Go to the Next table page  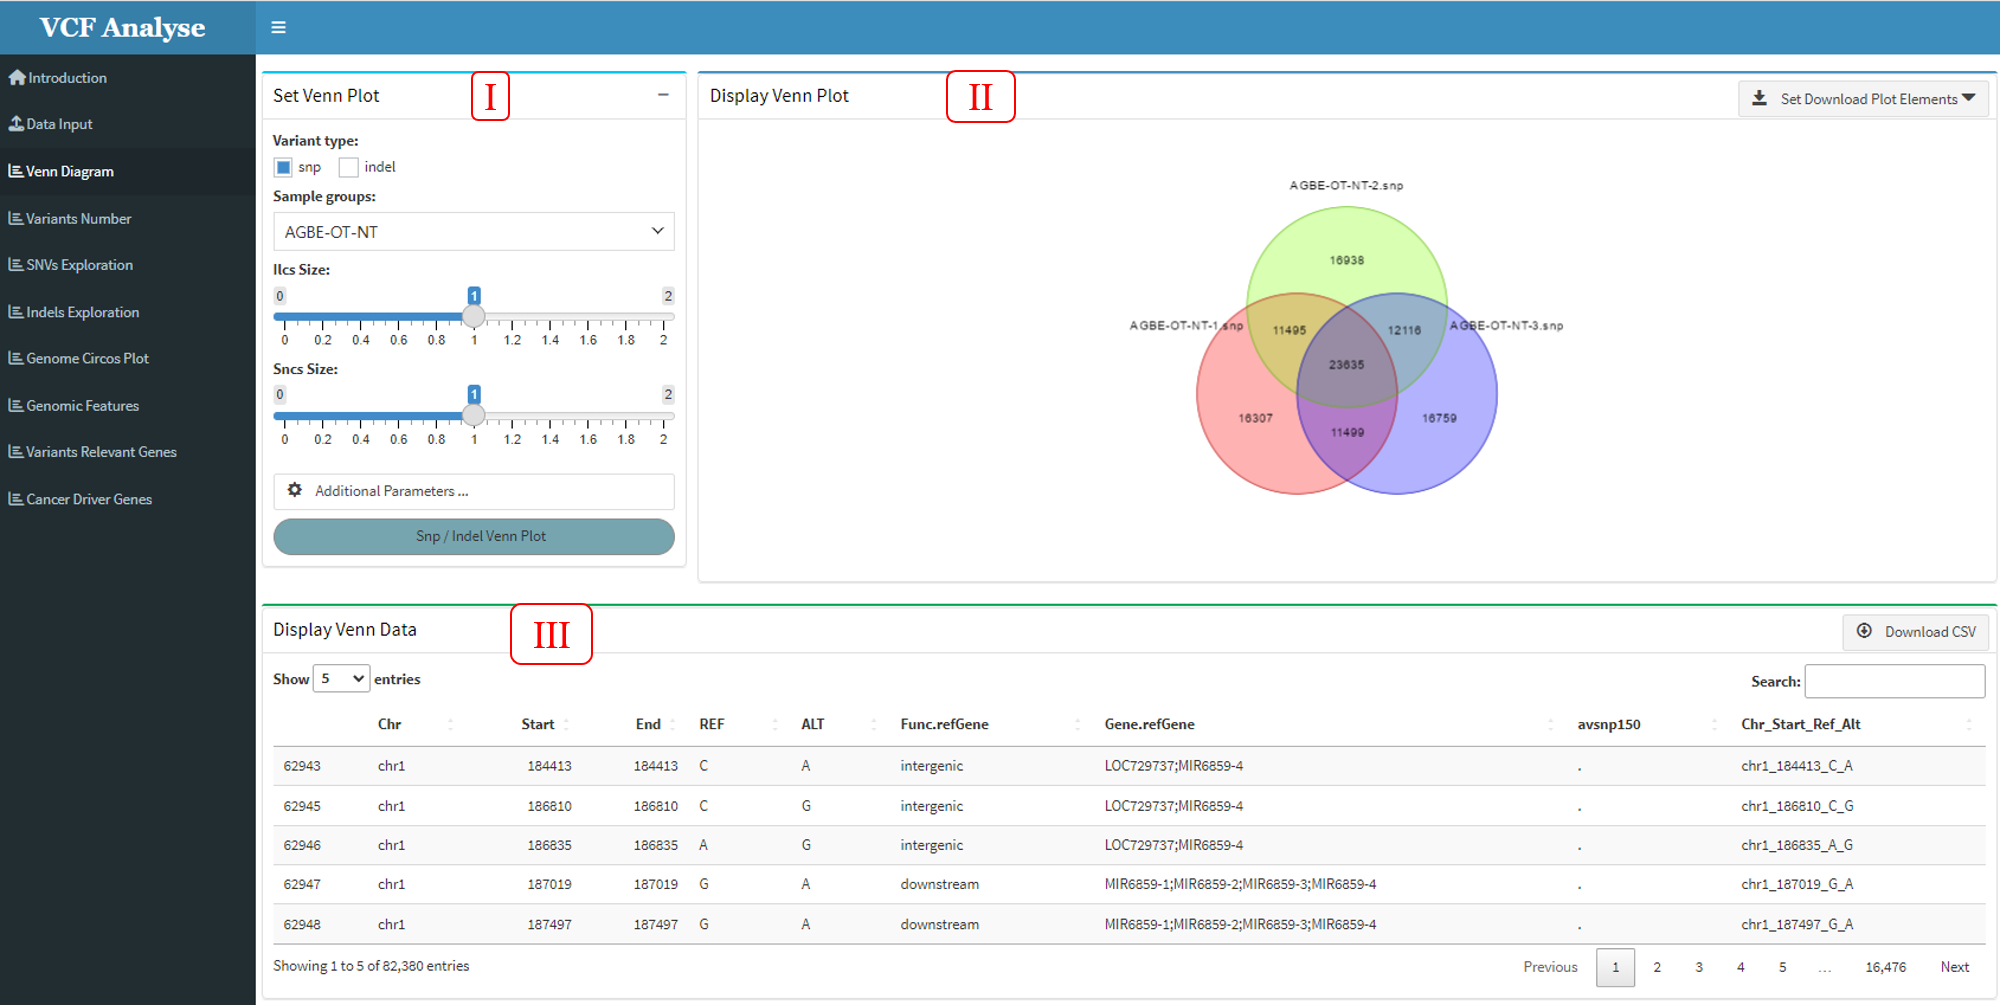[1954, 967]
